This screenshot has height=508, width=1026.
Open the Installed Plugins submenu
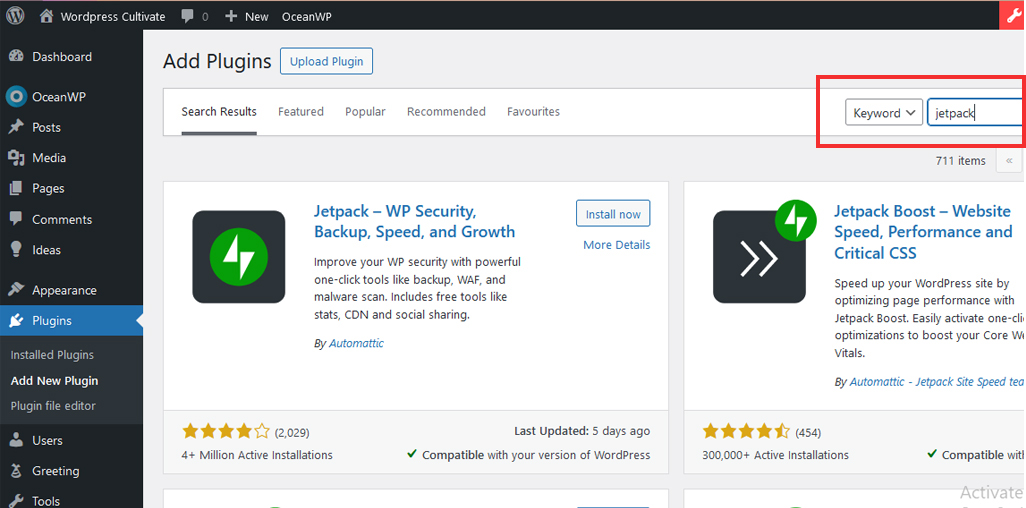click(52, 355)
